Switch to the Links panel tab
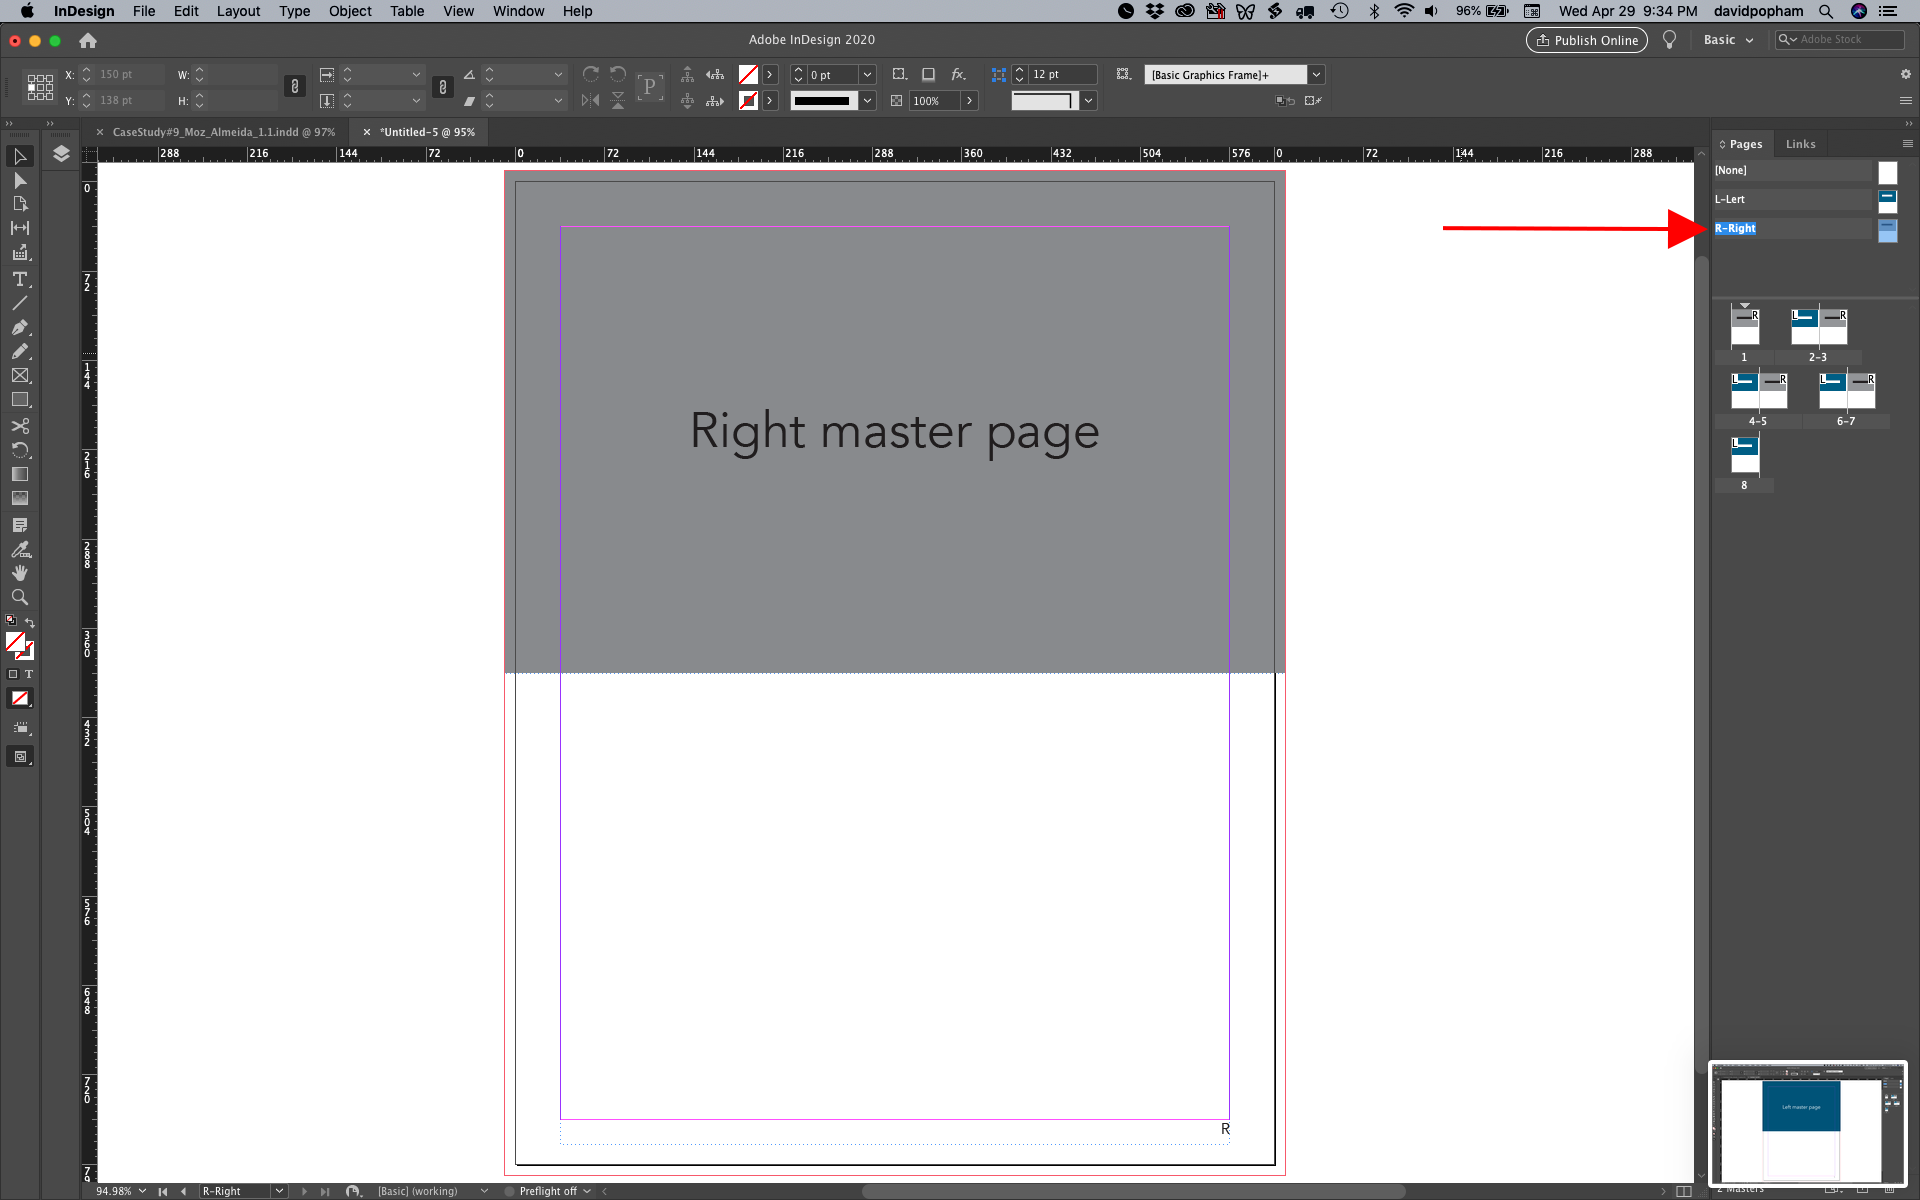 click(1799, 143)
